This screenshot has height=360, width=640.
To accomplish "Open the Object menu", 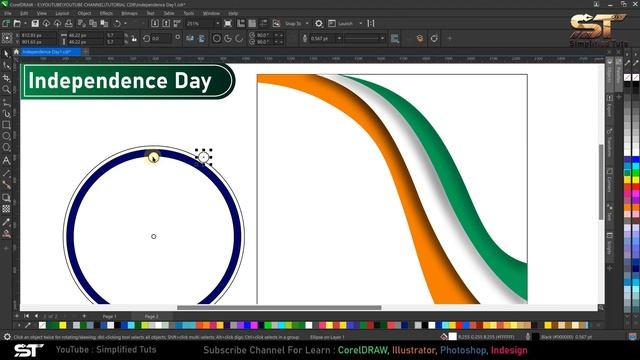I will 84,13.
